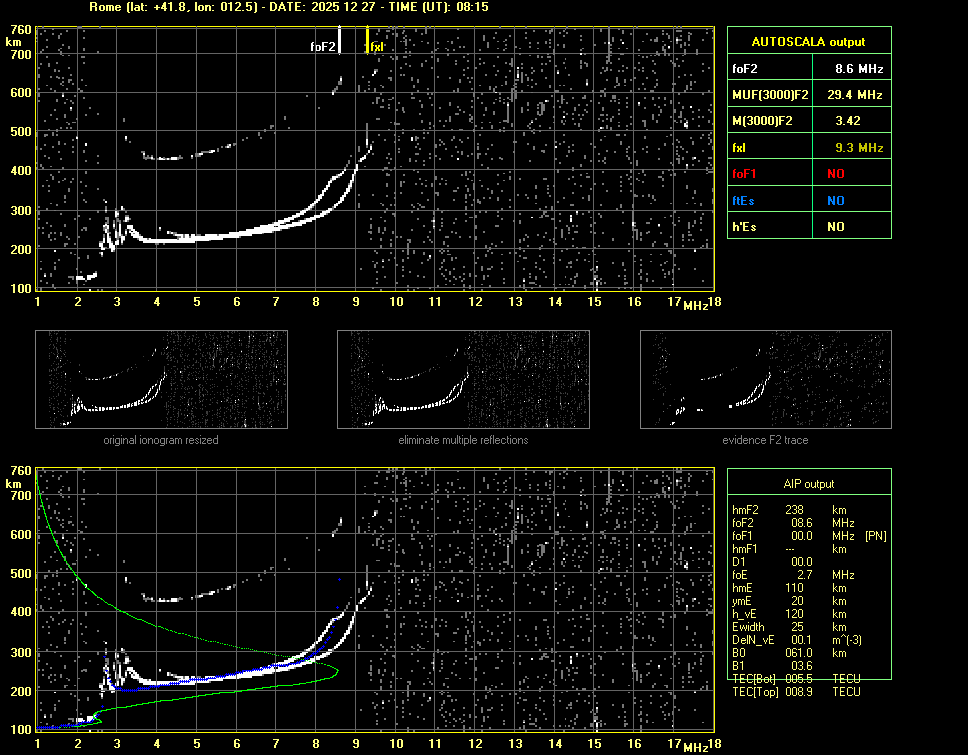Click the Rome station date and time title
968x755 pixels.
pos(288,7)
